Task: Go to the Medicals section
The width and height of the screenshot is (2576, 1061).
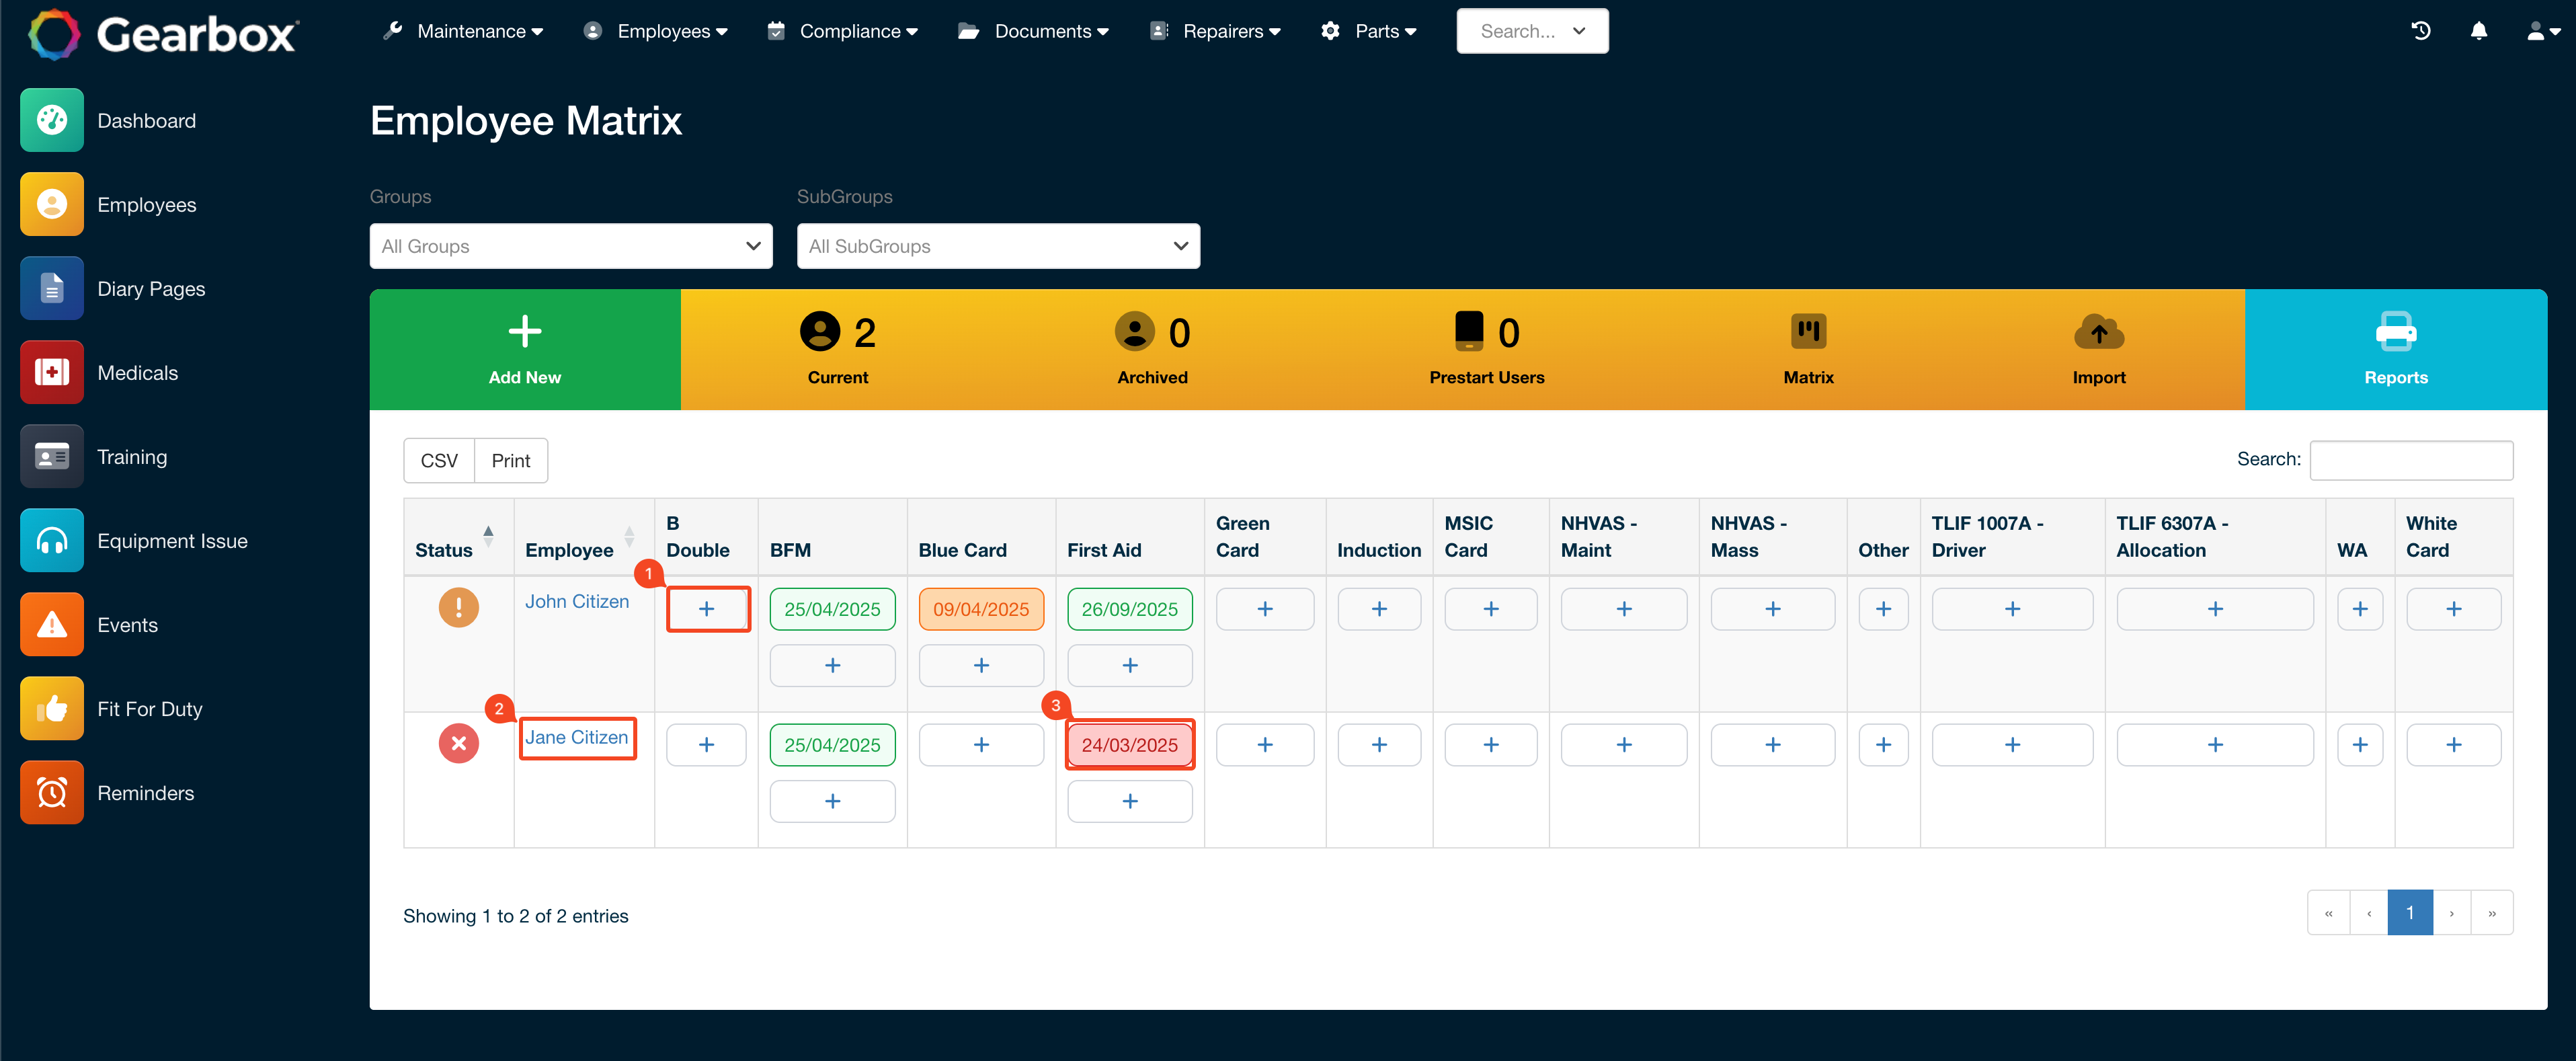Action: [138, 372]
